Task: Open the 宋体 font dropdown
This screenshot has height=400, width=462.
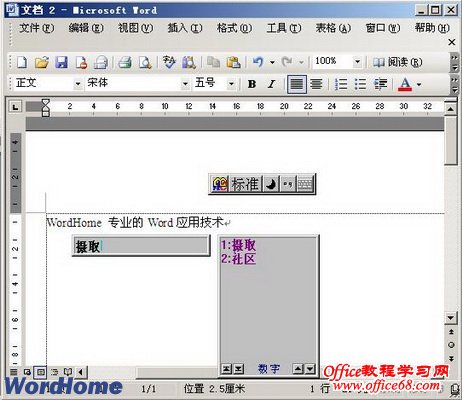Action: click(x=185, y=84)
